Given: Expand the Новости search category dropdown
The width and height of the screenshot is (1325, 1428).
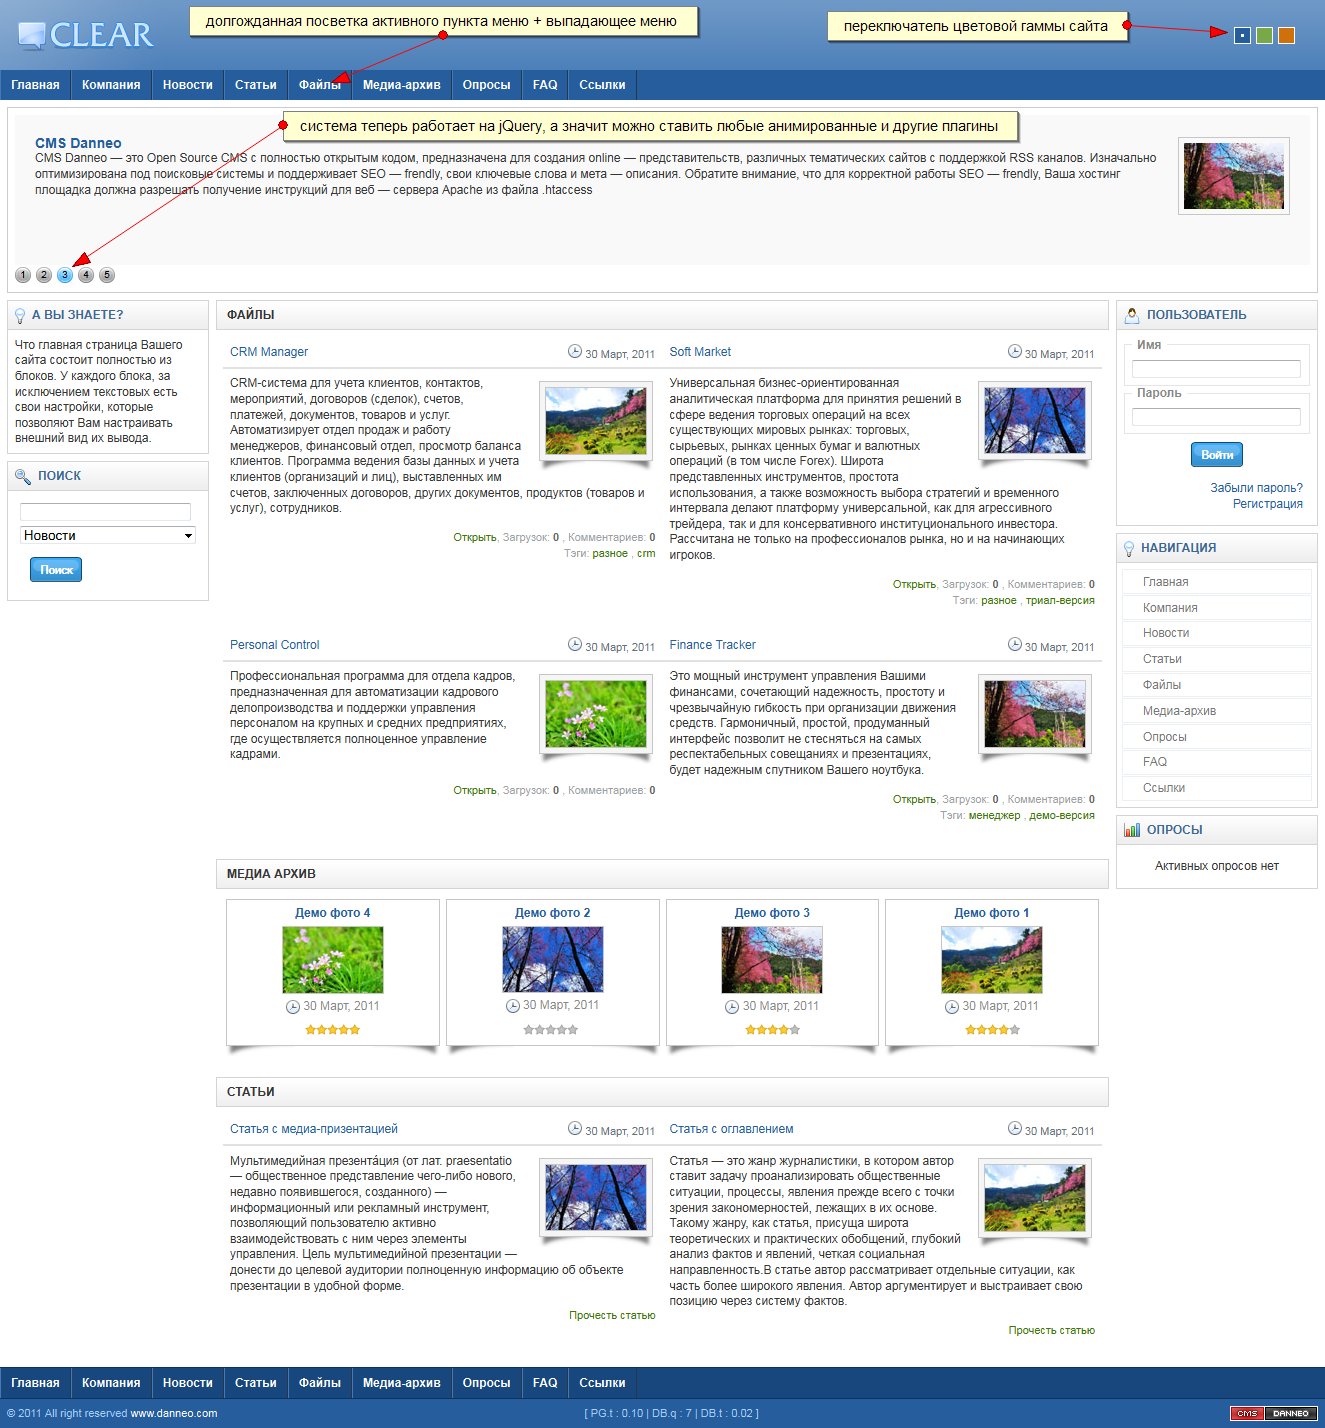Looking at the screenshot, I should click(x=108, y=536).
